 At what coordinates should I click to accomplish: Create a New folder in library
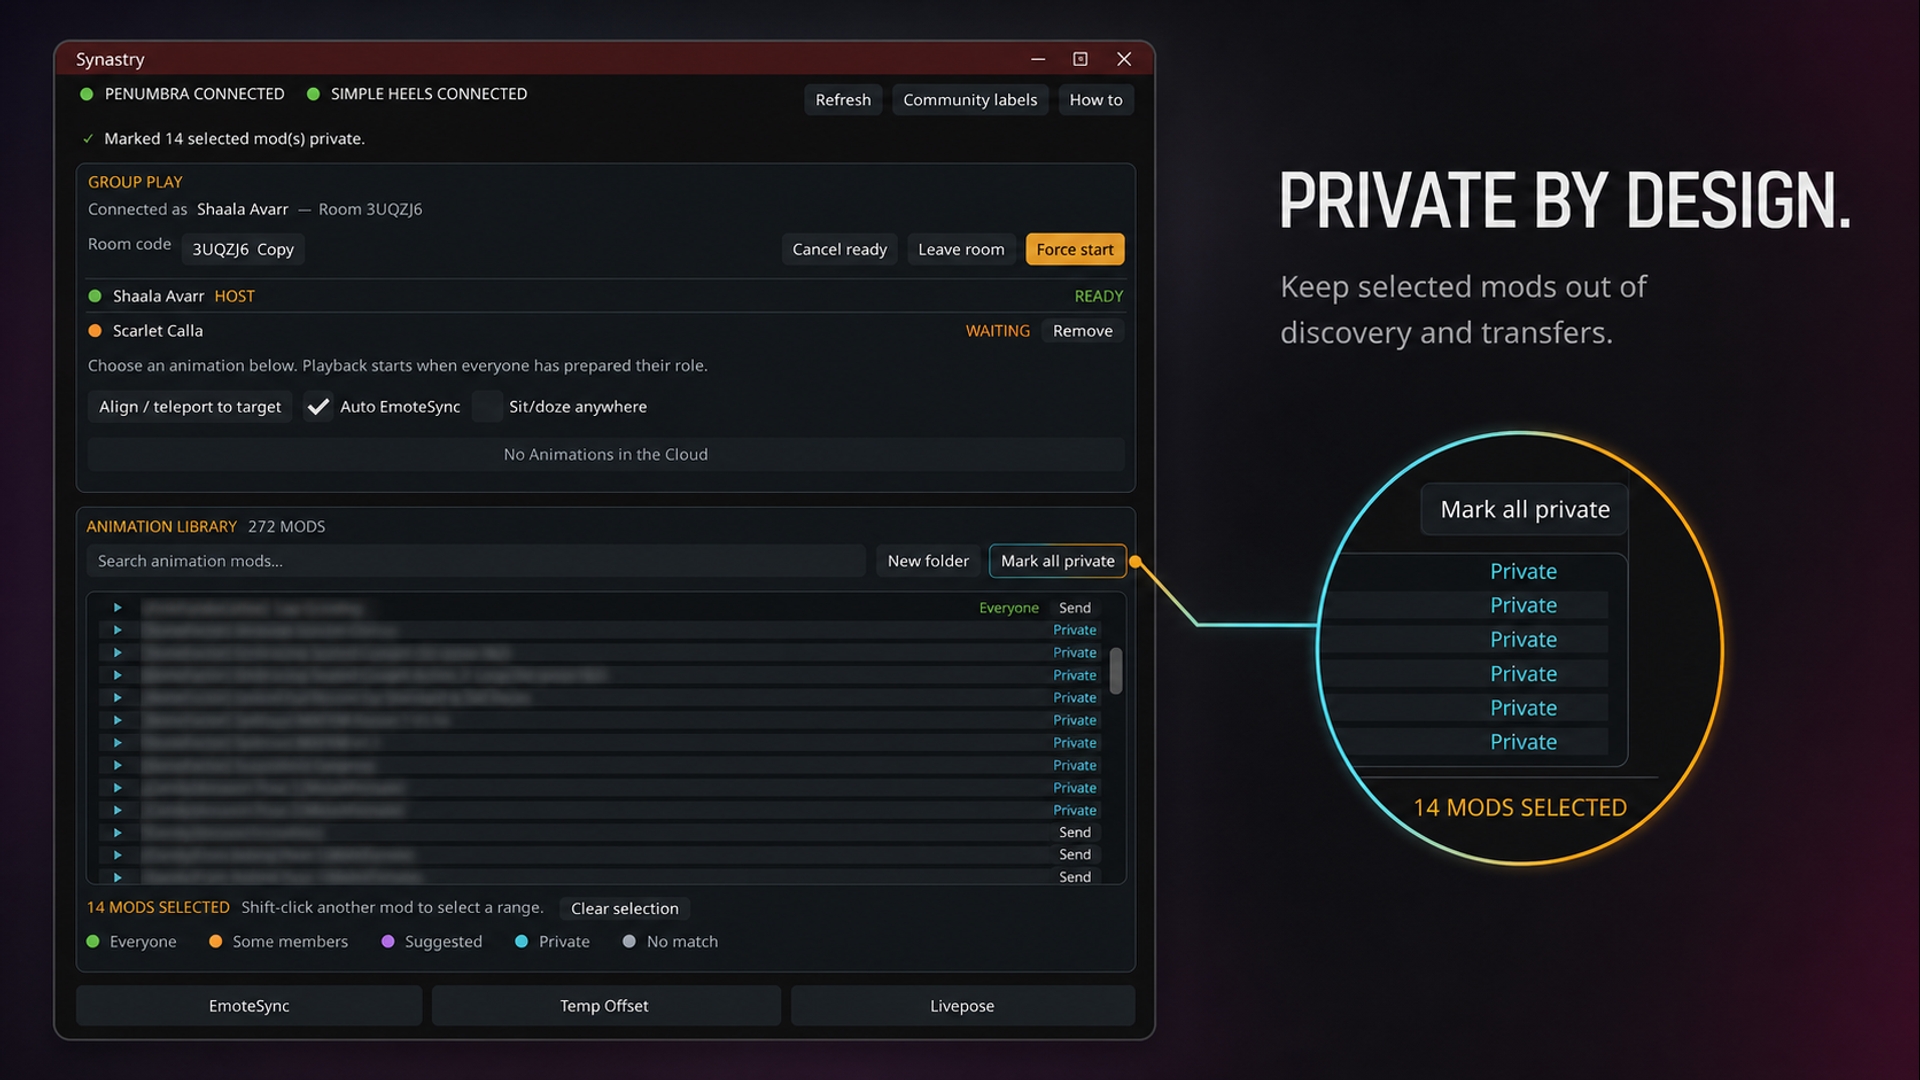pos(928,561)
